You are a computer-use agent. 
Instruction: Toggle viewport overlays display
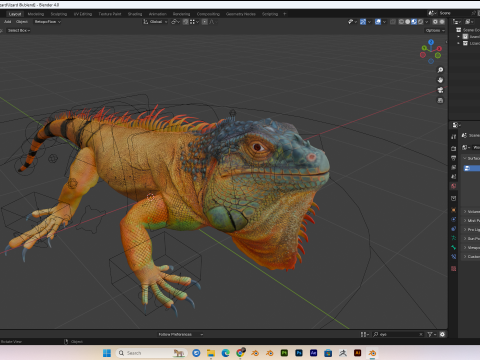(378, 22)
